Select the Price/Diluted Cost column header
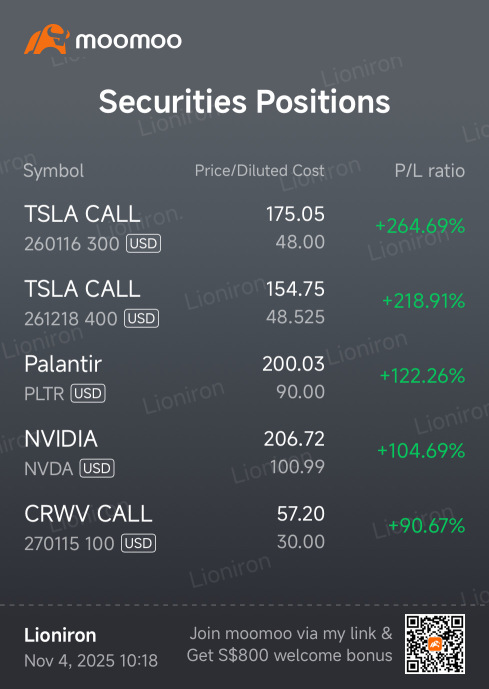The width and height of the screenshot is (489, 689). click(x=260, y=170)
